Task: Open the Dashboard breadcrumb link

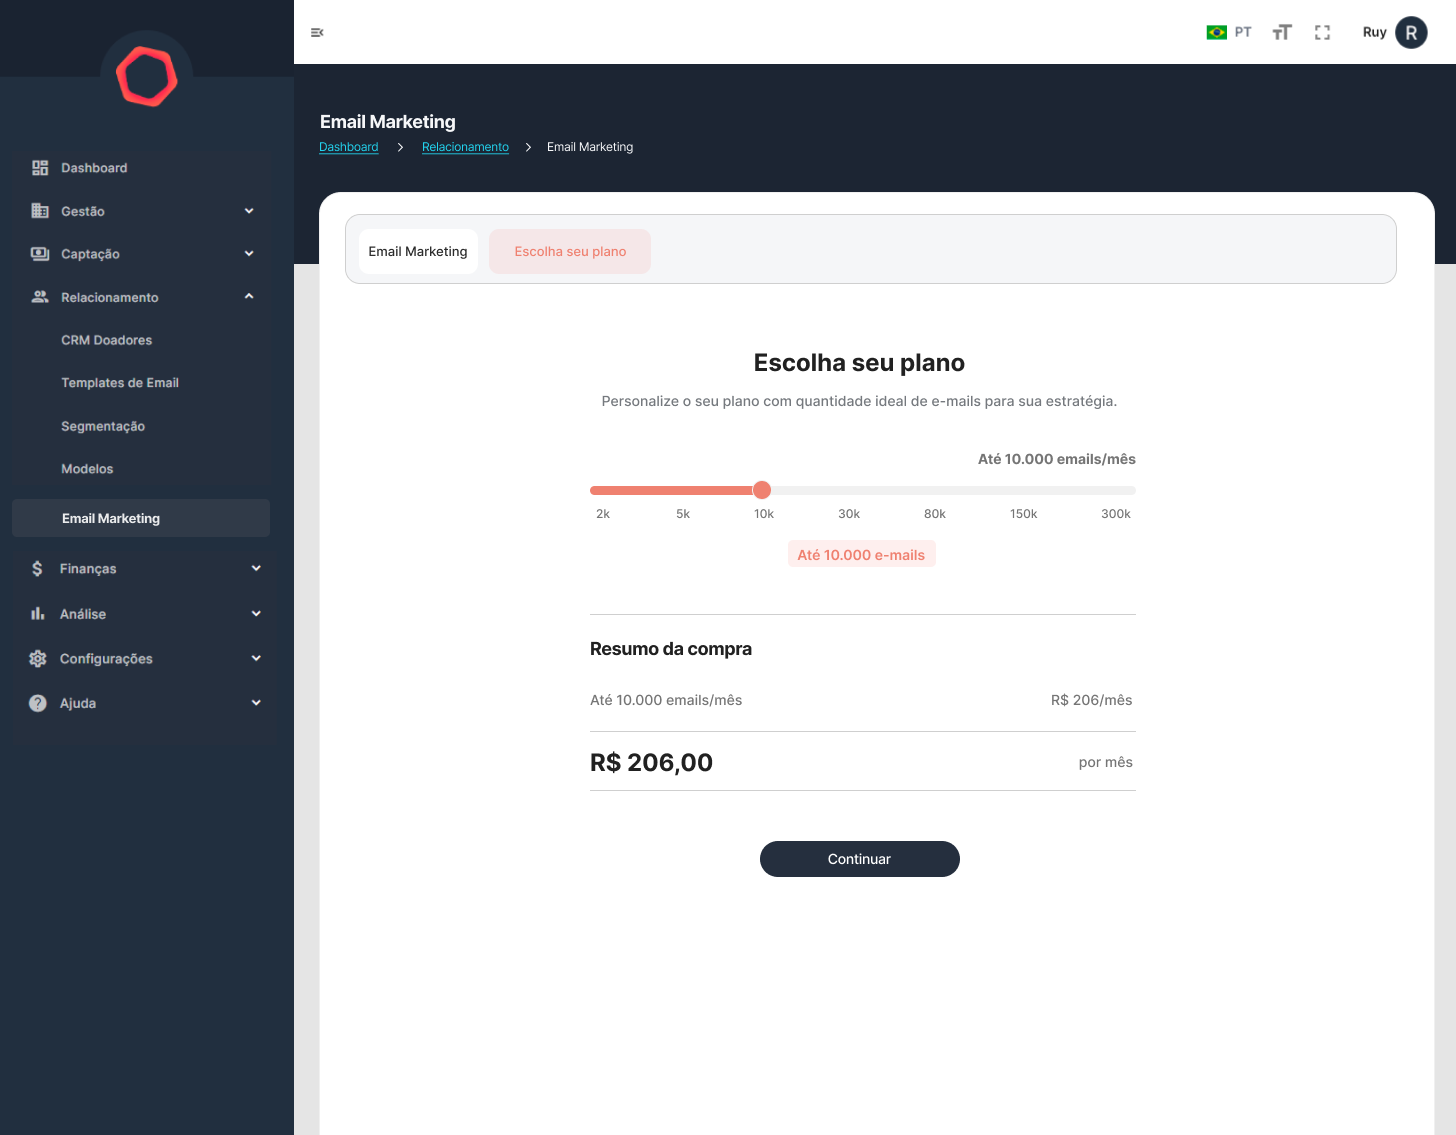Action: click(x=349, y=147)
